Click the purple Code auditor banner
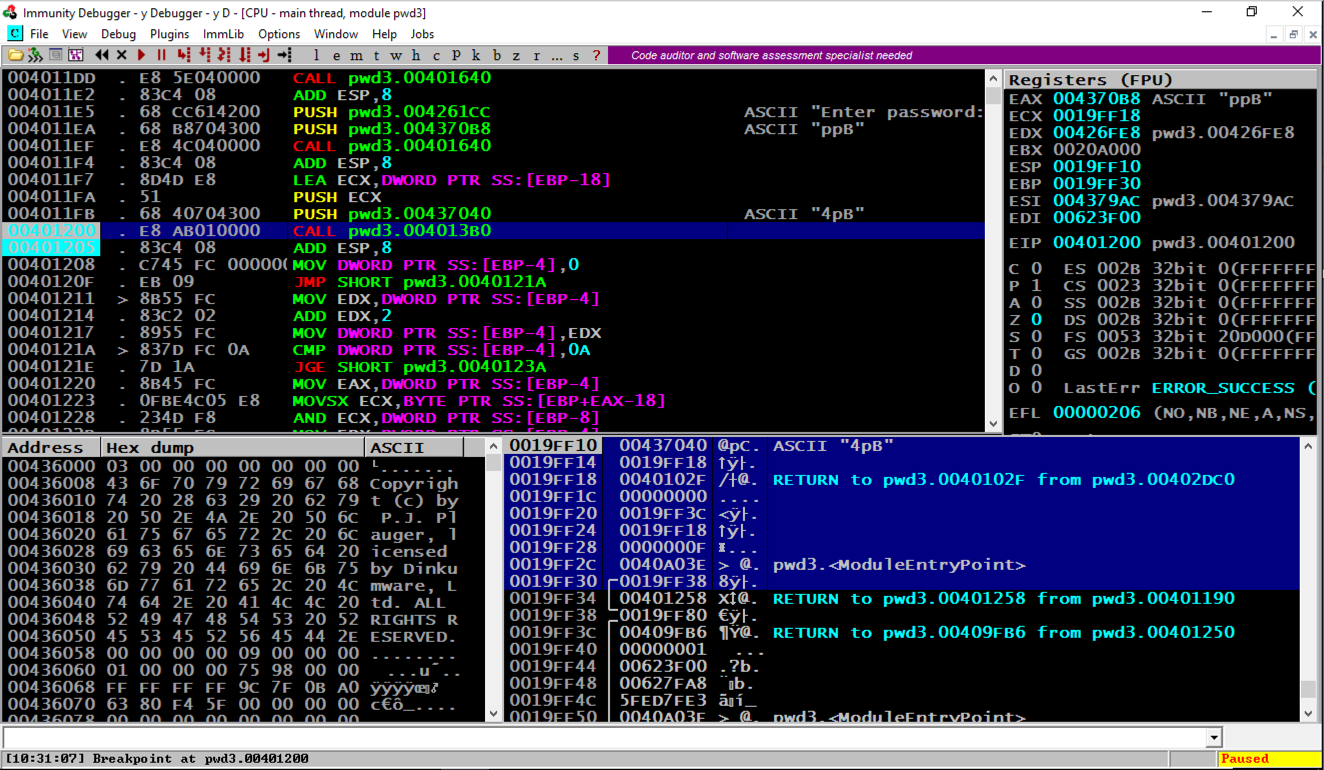Image resolution: width=1324 pixels, height=770 pixels. (964, 55)
